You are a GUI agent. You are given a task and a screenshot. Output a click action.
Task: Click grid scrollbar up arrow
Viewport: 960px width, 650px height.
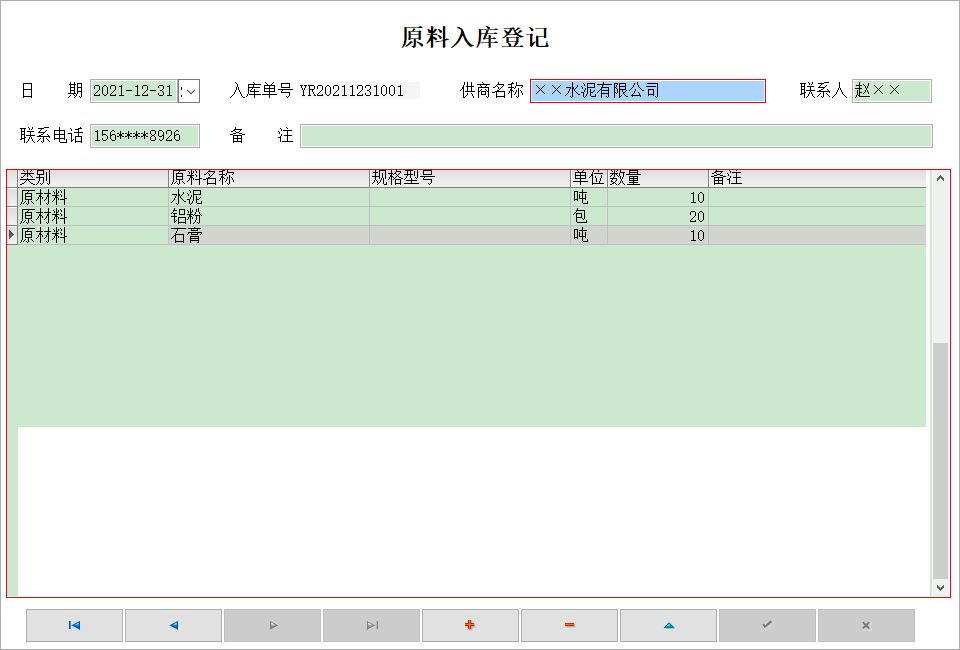[940, 179]
